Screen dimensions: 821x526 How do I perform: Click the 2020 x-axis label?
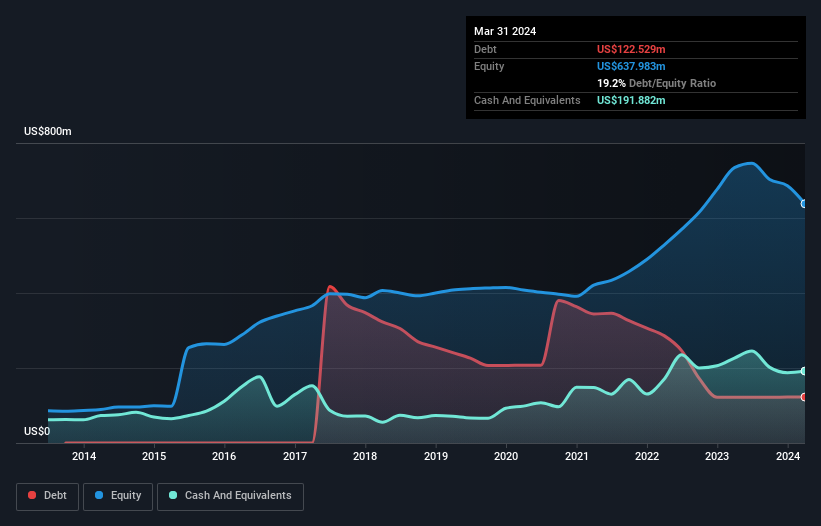click(x=506, y=456)
